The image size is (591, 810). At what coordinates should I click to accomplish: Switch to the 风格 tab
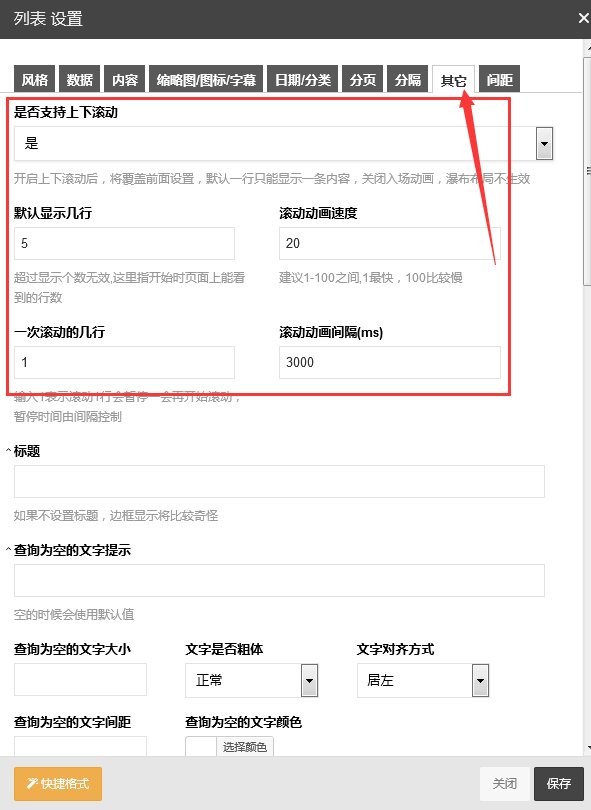click(x=35, y=79)
